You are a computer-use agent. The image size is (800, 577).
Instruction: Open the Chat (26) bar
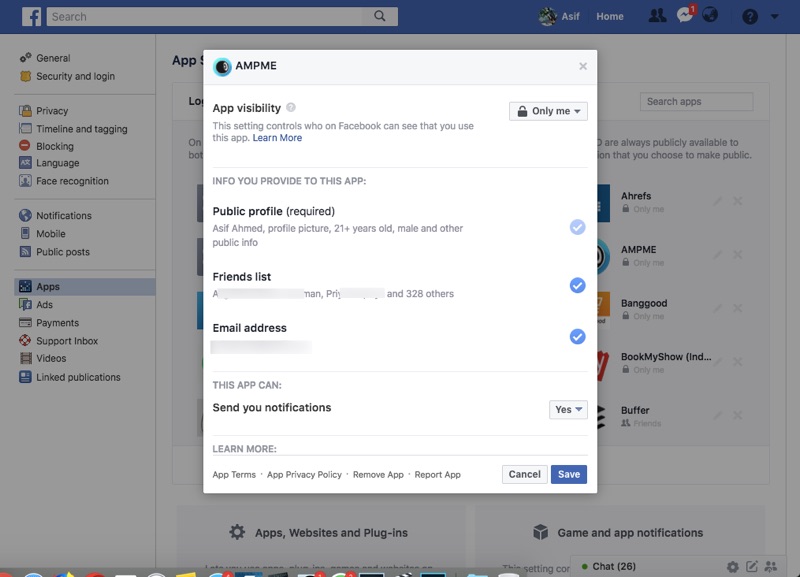click(x=614, y=566)
